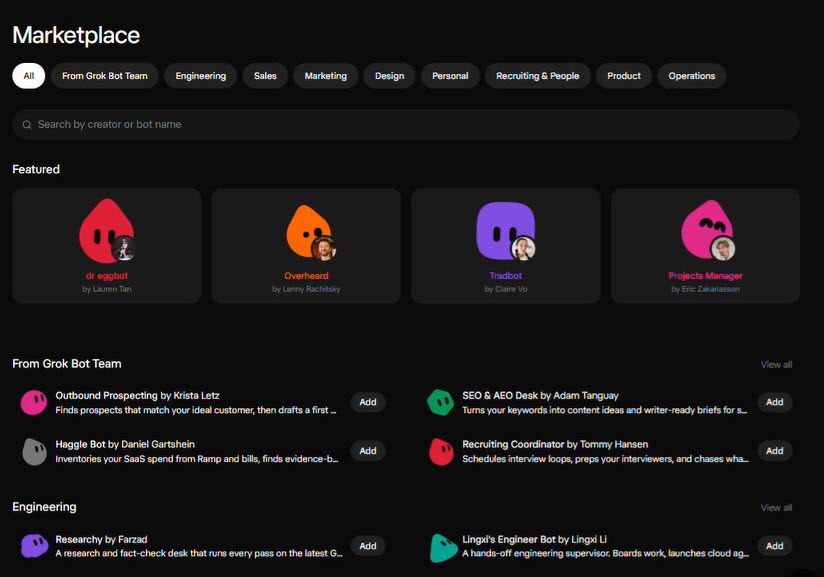Open the Marketing category
This screenshot has height=577, width=824.
(326, 76)
